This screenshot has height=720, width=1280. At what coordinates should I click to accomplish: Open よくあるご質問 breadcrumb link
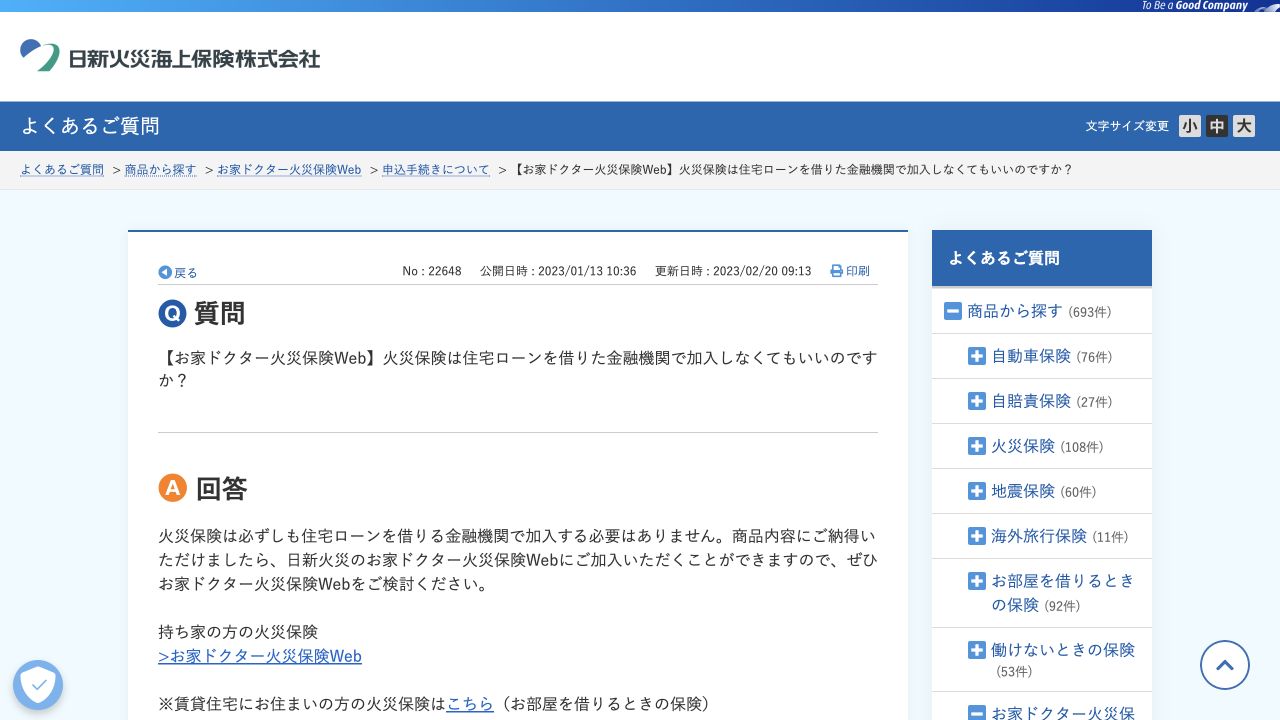coord(62,170)
